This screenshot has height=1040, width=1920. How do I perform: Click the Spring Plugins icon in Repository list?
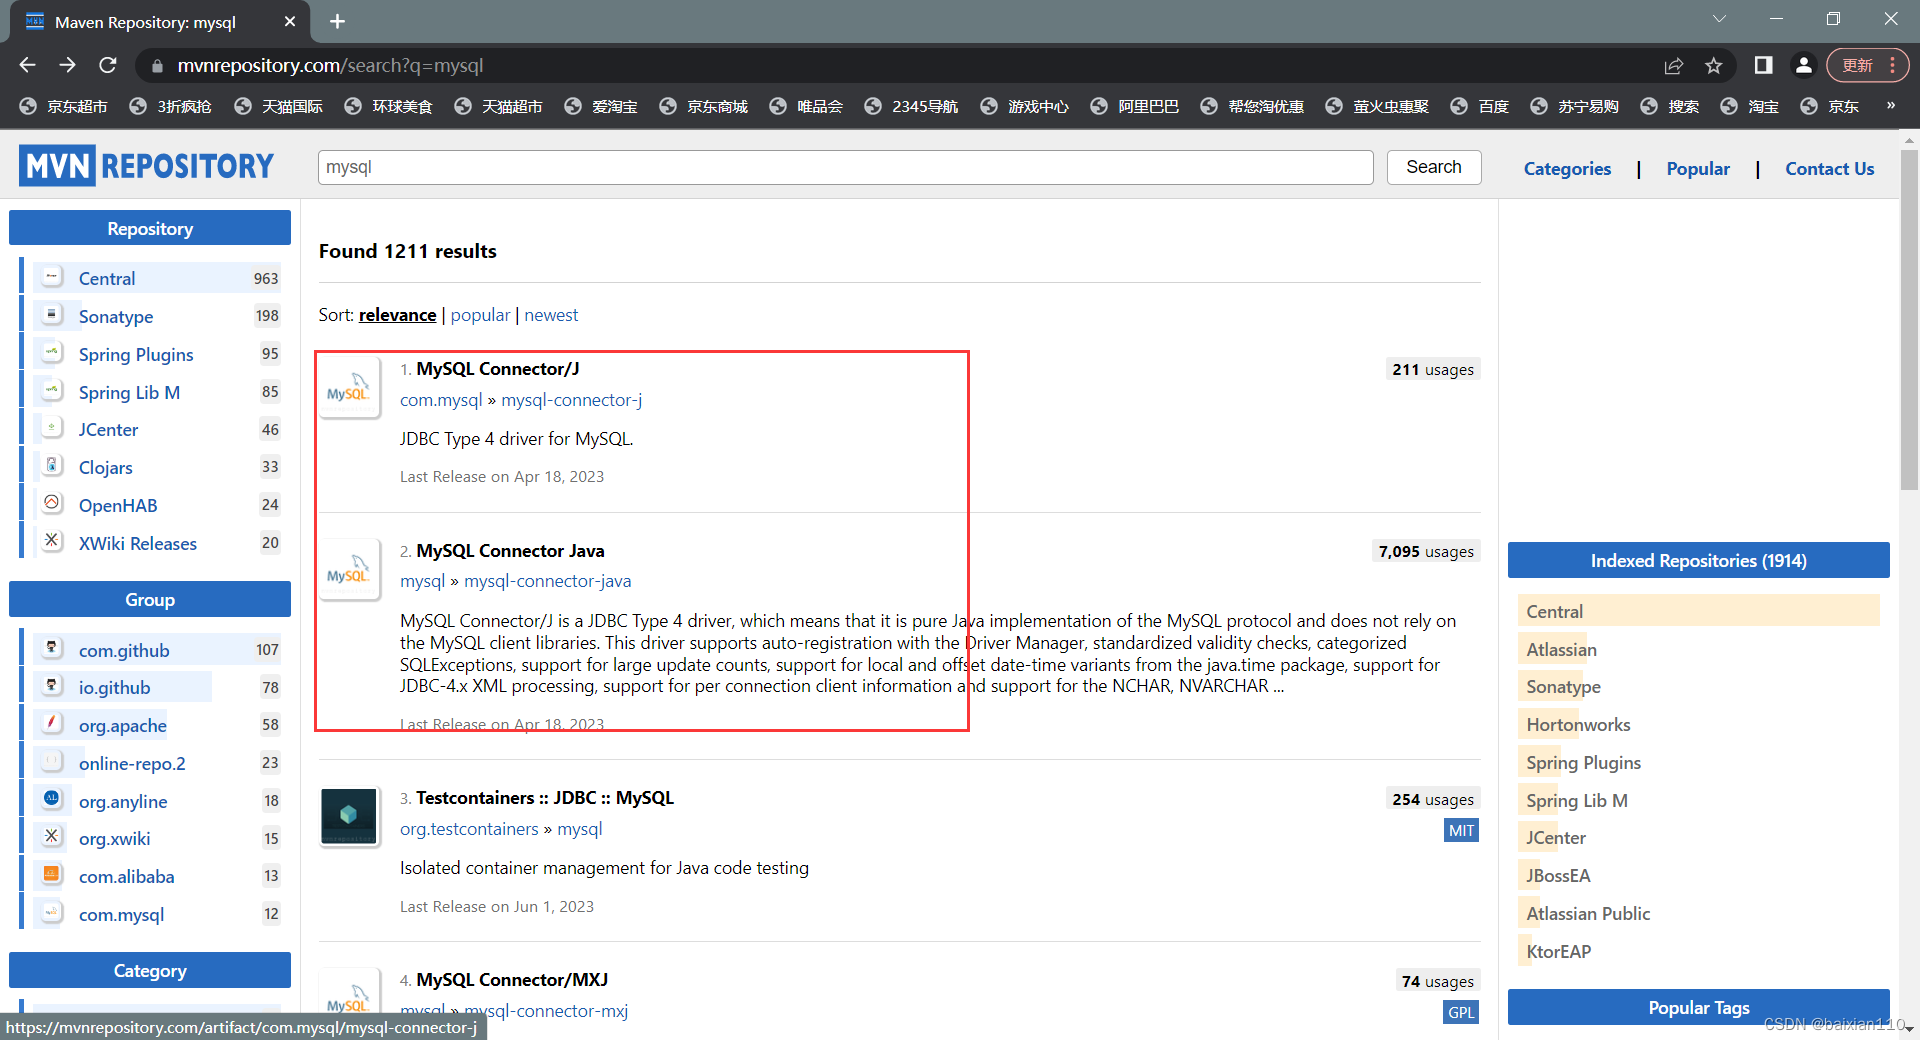click(52, 352)
